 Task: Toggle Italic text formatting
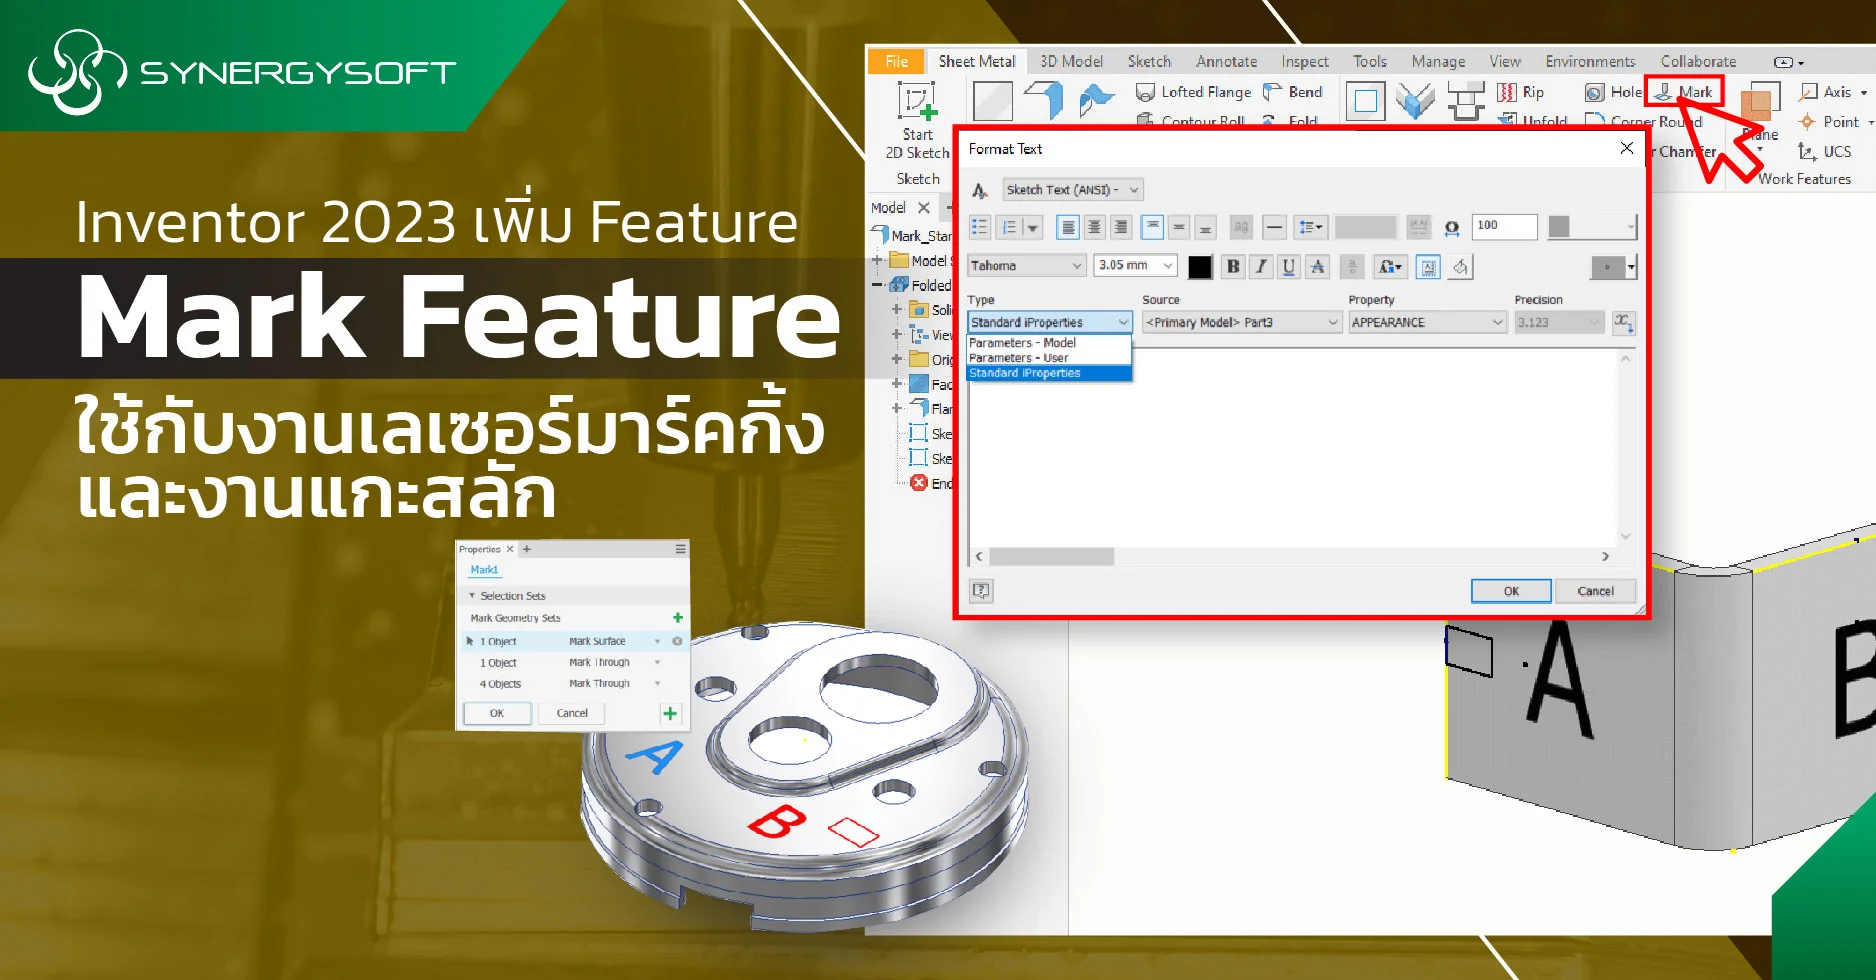1261,267
